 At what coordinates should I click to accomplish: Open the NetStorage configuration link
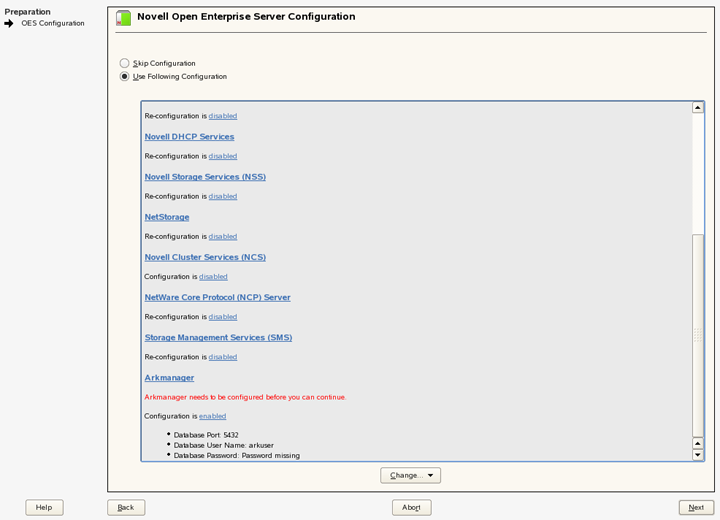167,217
